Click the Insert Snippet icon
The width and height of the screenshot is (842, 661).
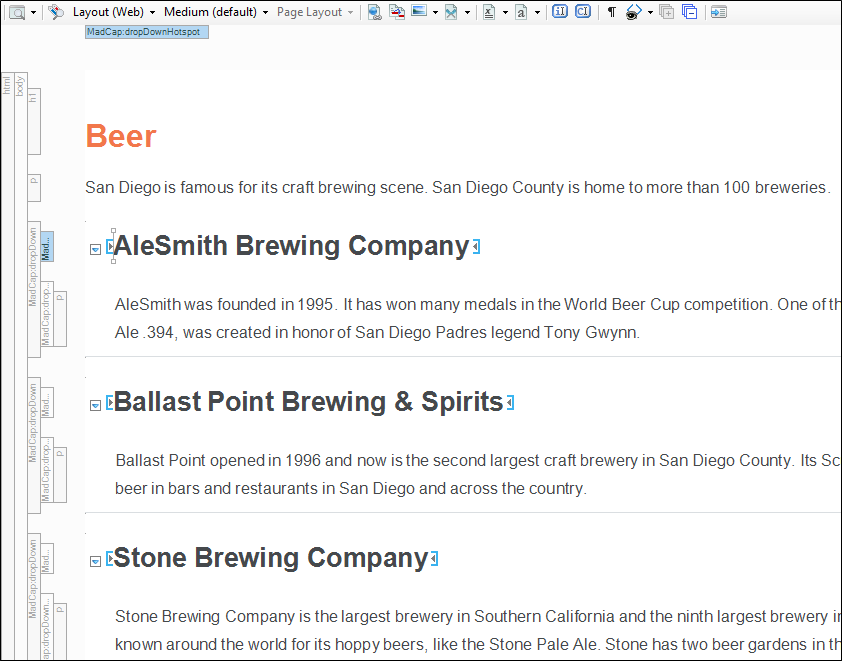click(451, 12)
